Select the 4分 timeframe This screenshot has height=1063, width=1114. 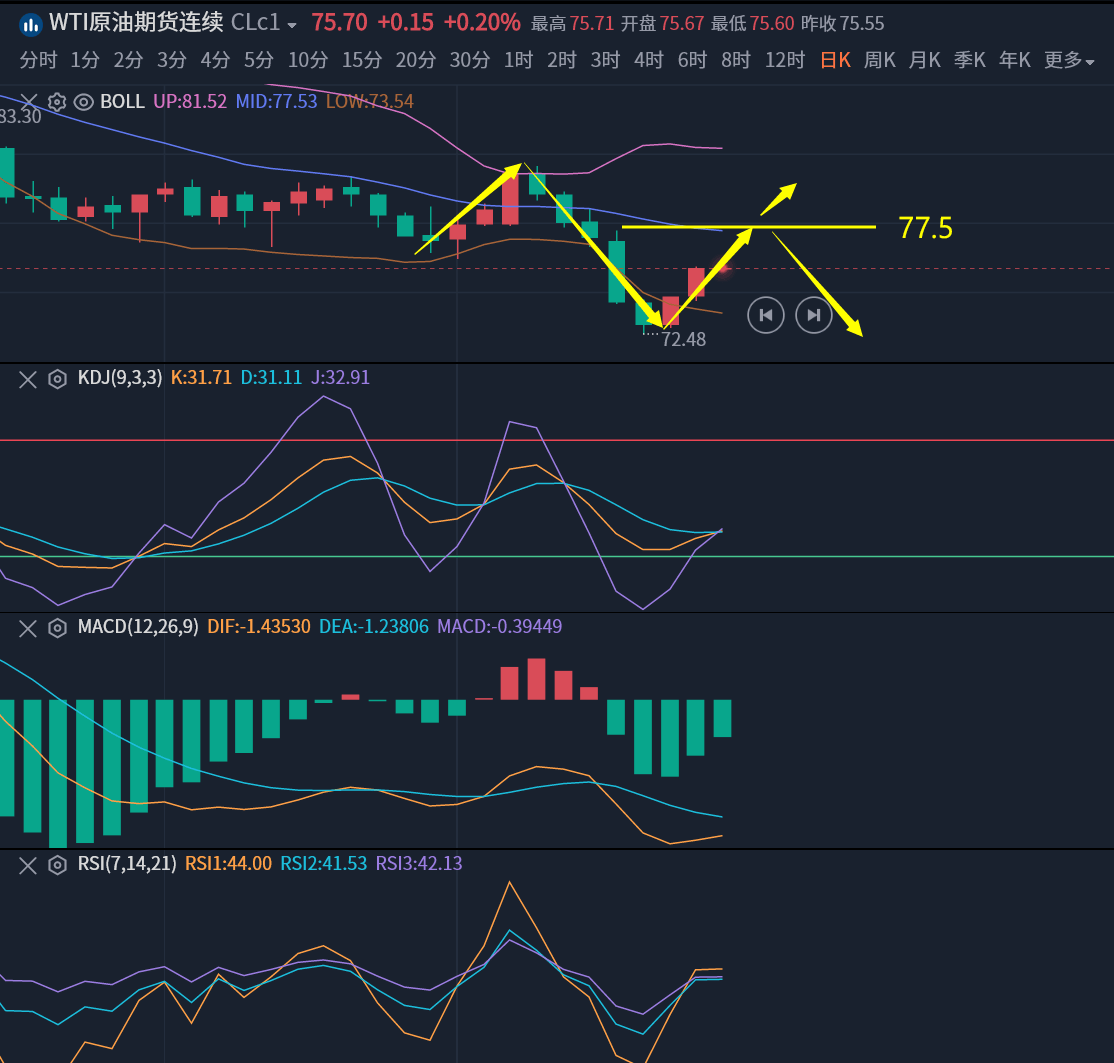click(x=215, y=60)
